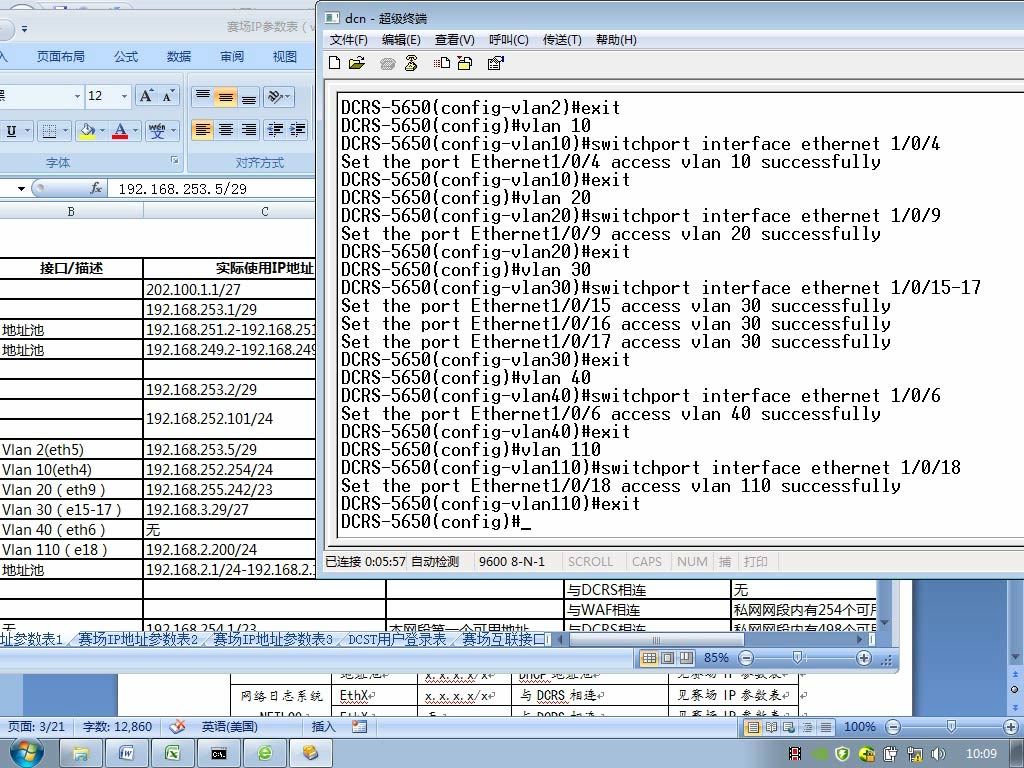Screen dimensions: 1024x768
Task: Open the 传送(T) menu in HyperTerminal
Action: point(562,40)
